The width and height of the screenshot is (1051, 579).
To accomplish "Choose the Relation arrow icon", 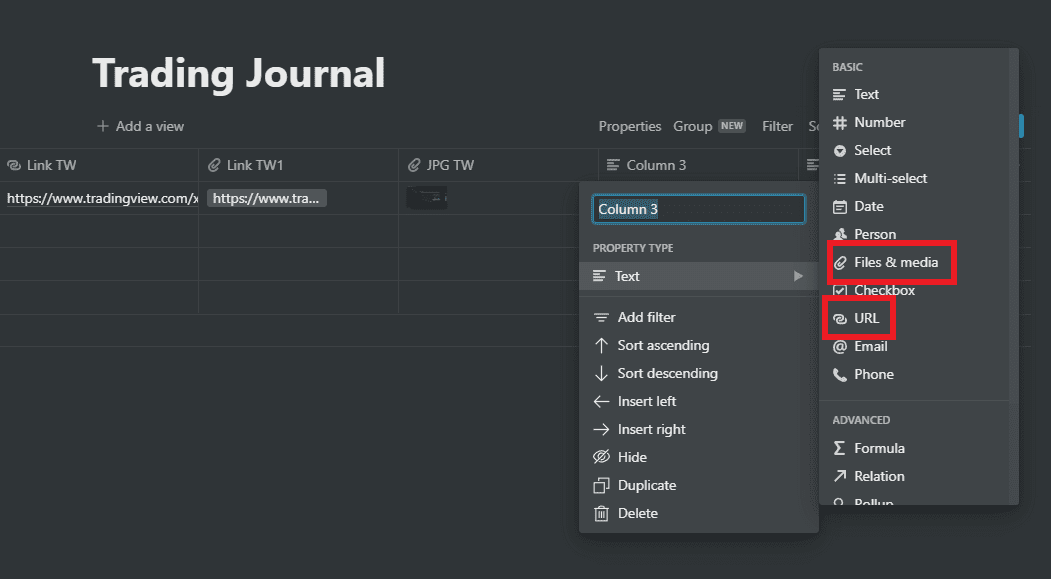I will point(839,476).
